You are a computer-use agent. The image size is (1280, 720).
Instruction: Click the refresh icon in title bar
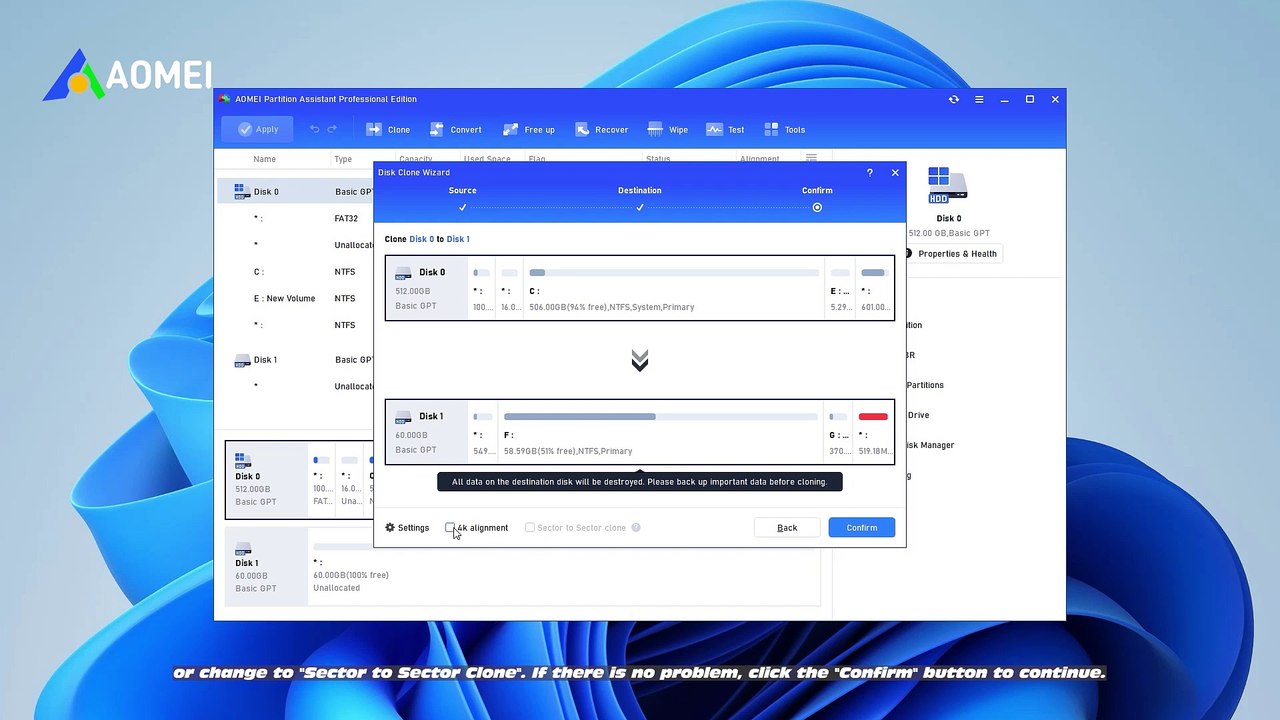click(954, 99)
